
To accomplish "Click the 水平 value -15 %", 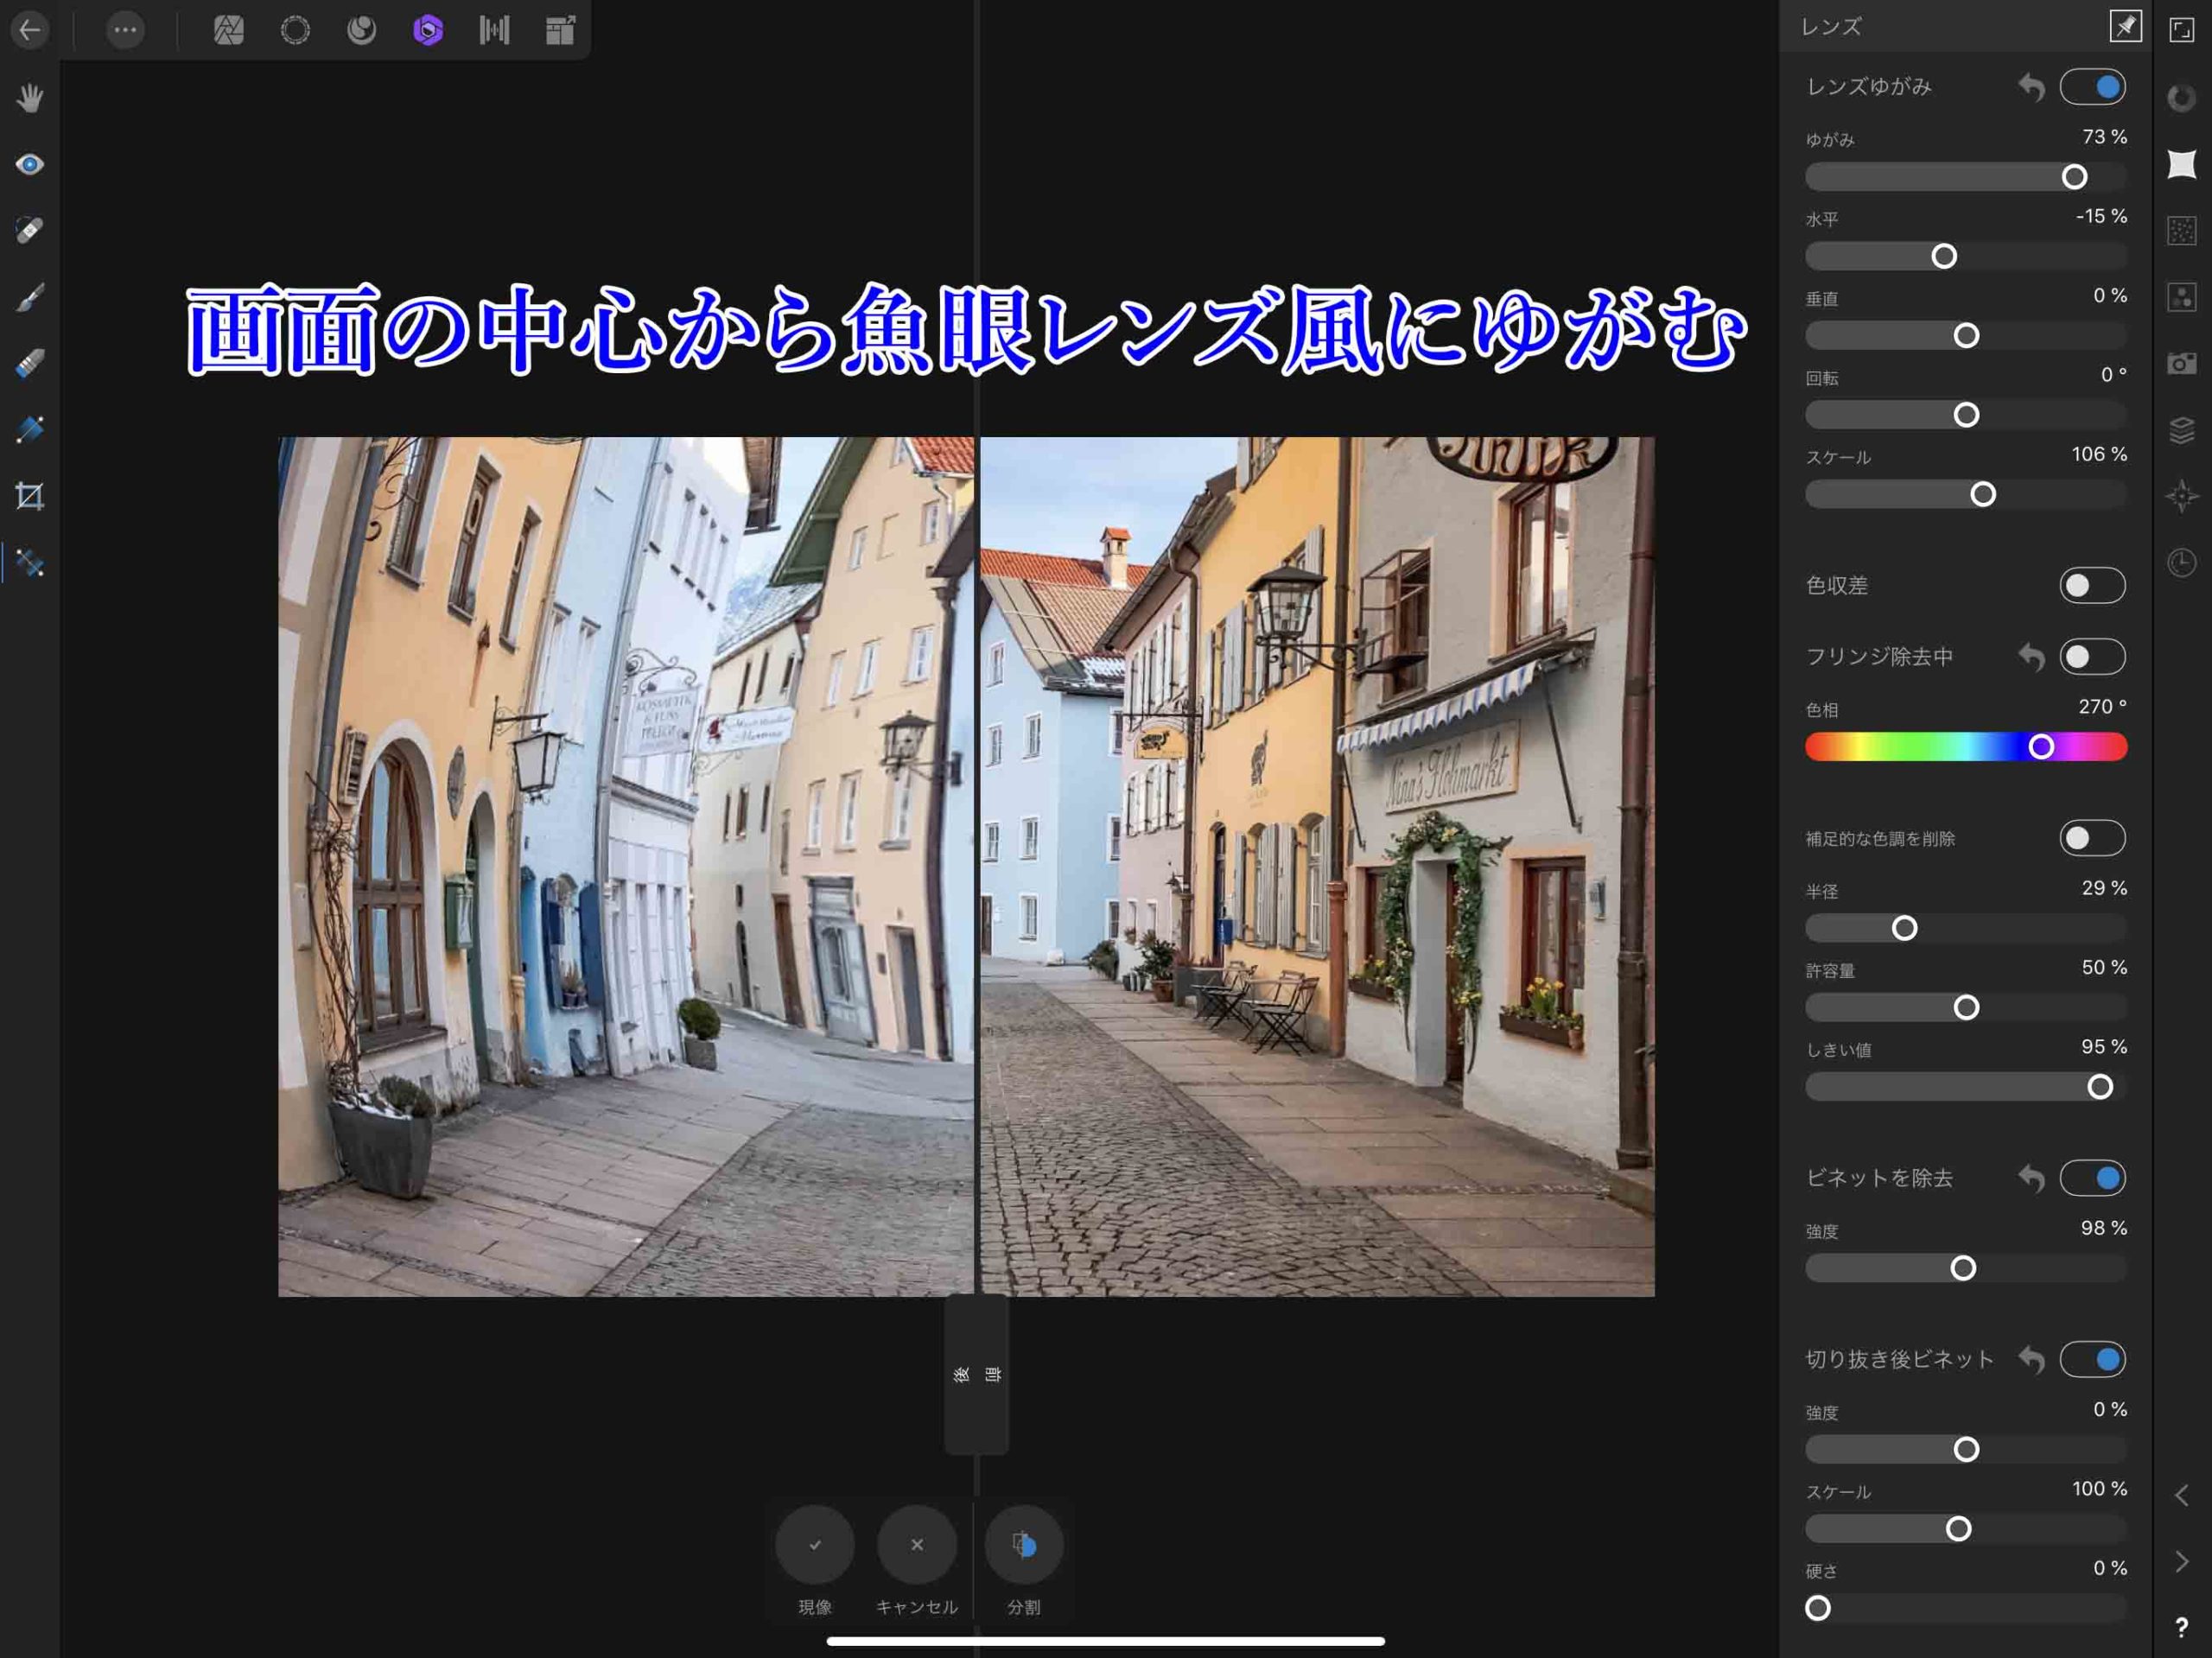I will [2101, 216].
